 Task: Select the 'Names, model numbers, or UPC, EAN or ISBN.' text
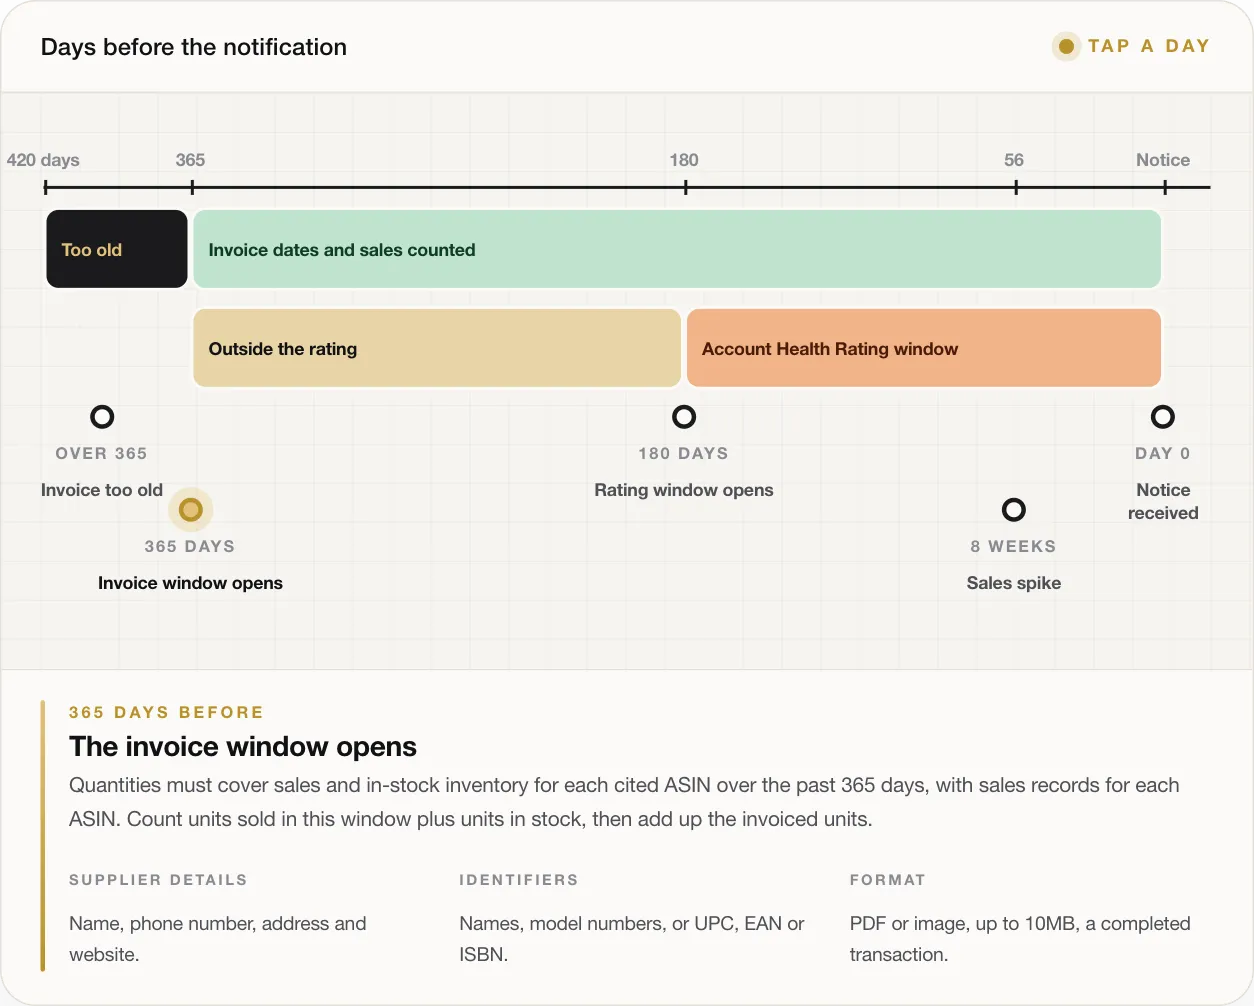pyautogui.click(x=632, y=939)
